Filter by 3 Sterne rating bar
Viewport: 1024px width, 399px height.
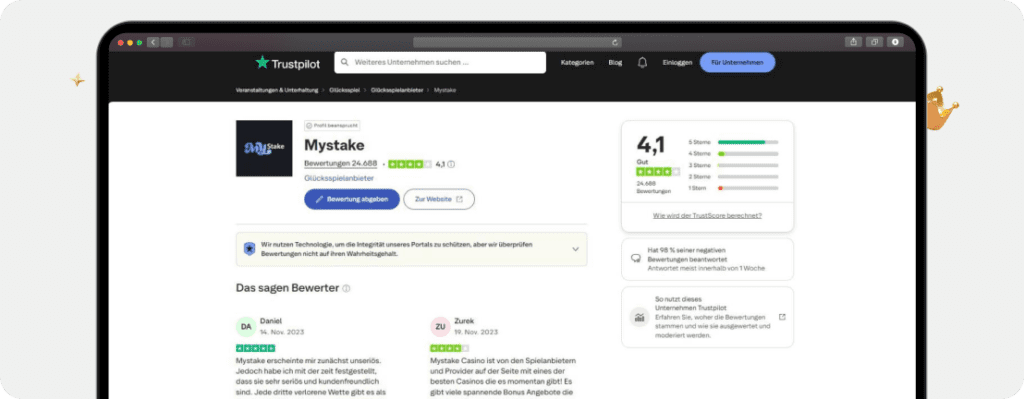[733, 165]
